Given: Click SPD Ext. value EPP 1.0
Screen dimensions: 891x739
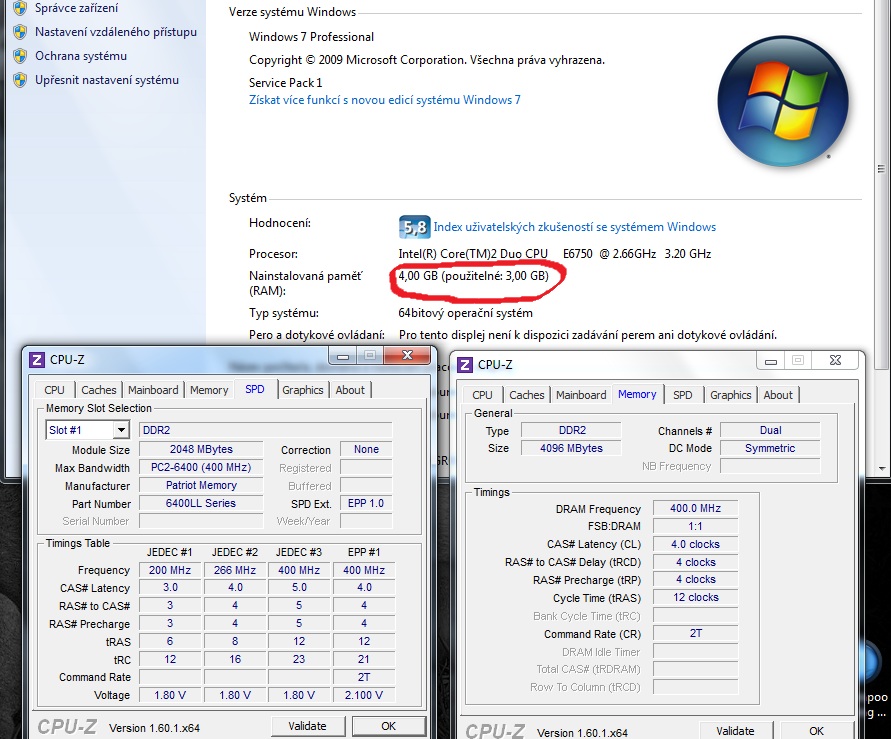Looking at the screenshot, I should pos(366,503).
